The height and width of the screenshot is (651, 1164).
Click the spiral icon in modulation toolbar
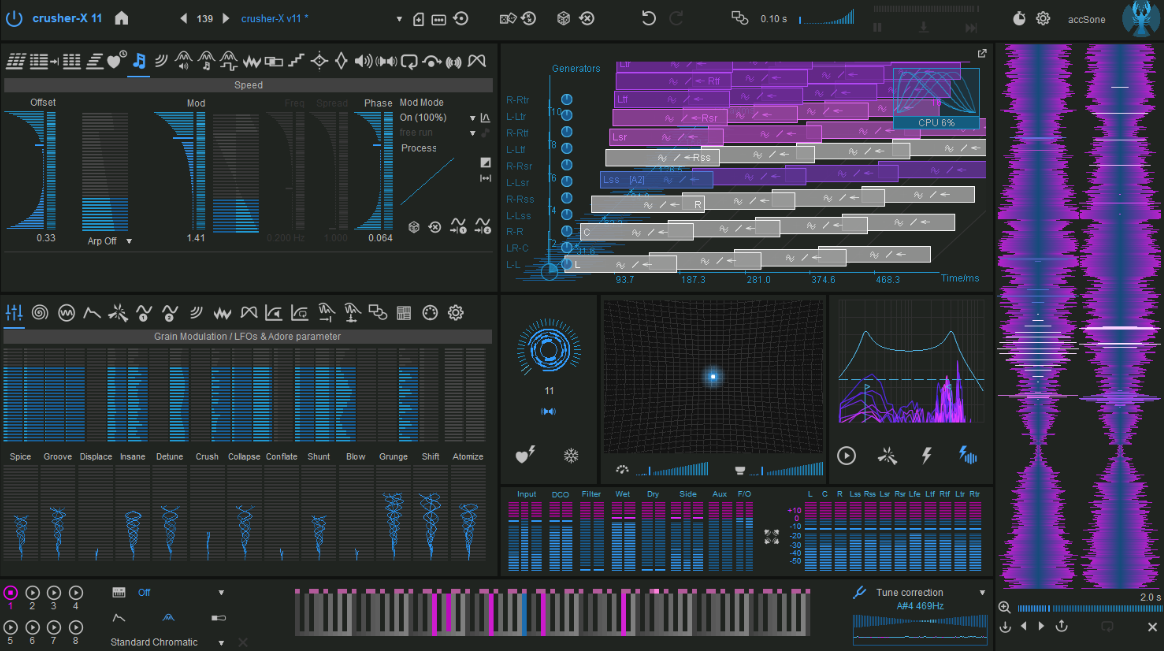point(40,313)
